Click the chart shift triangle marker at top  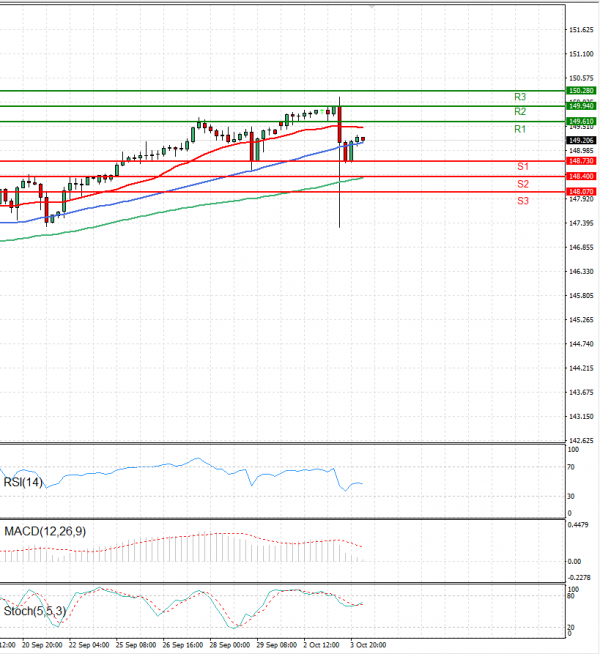click(372, 6)
